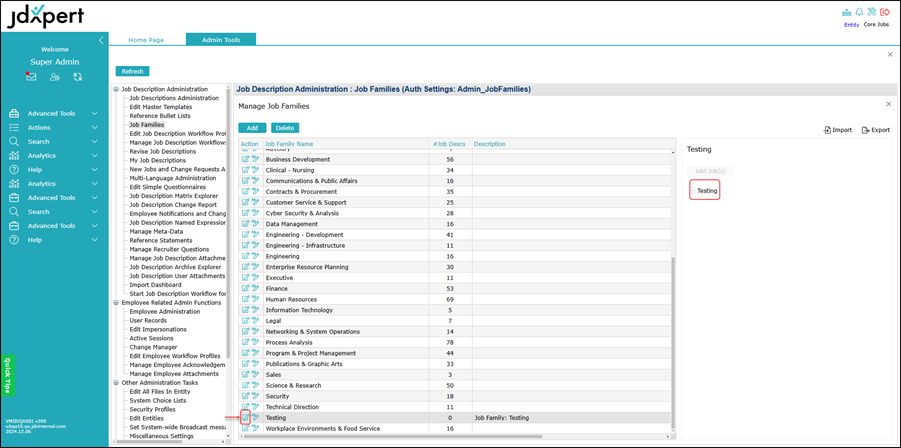Click the sync icon under Super Admin

[x=77, y=77]
